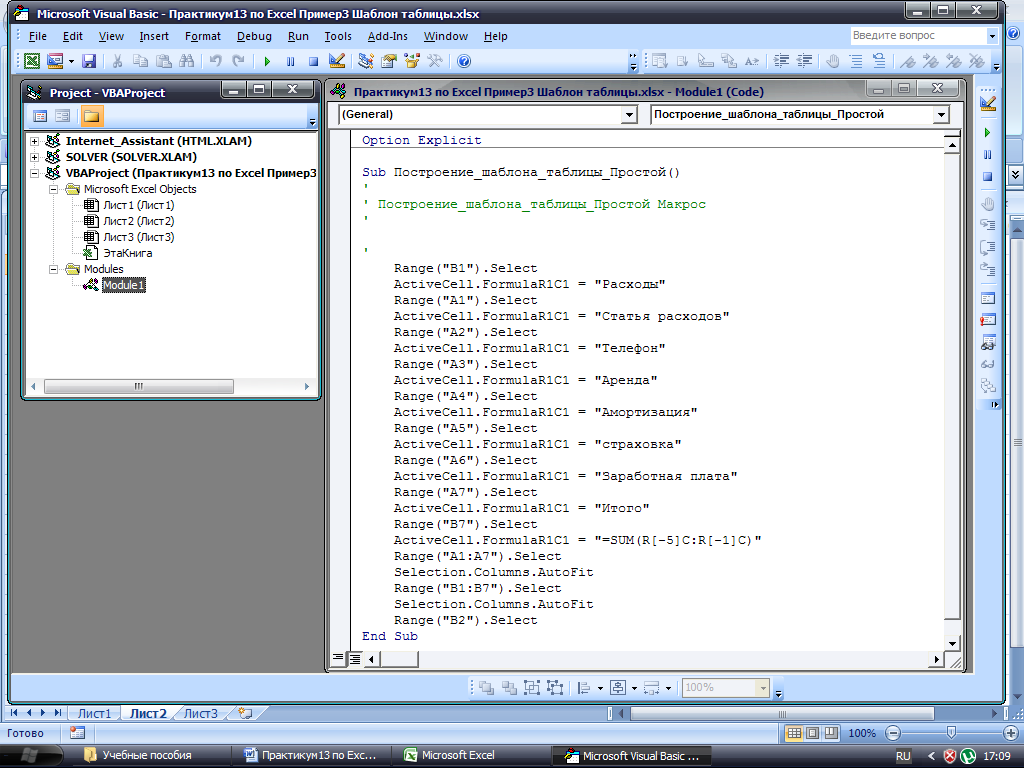1024x768 pixels.
Task: Open the Debug menu
Action: pos(254,37)
